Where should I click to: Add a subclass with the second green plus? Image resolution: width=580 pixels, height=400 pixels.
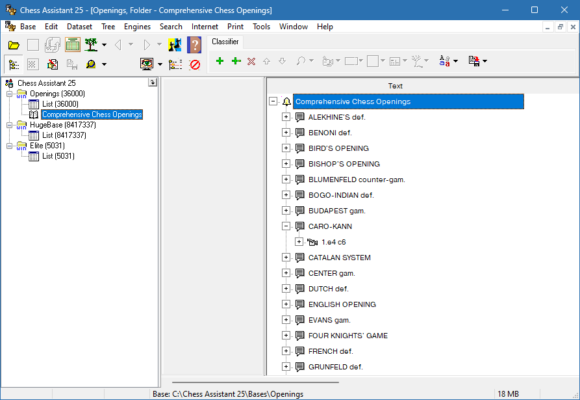coord(236,61)
